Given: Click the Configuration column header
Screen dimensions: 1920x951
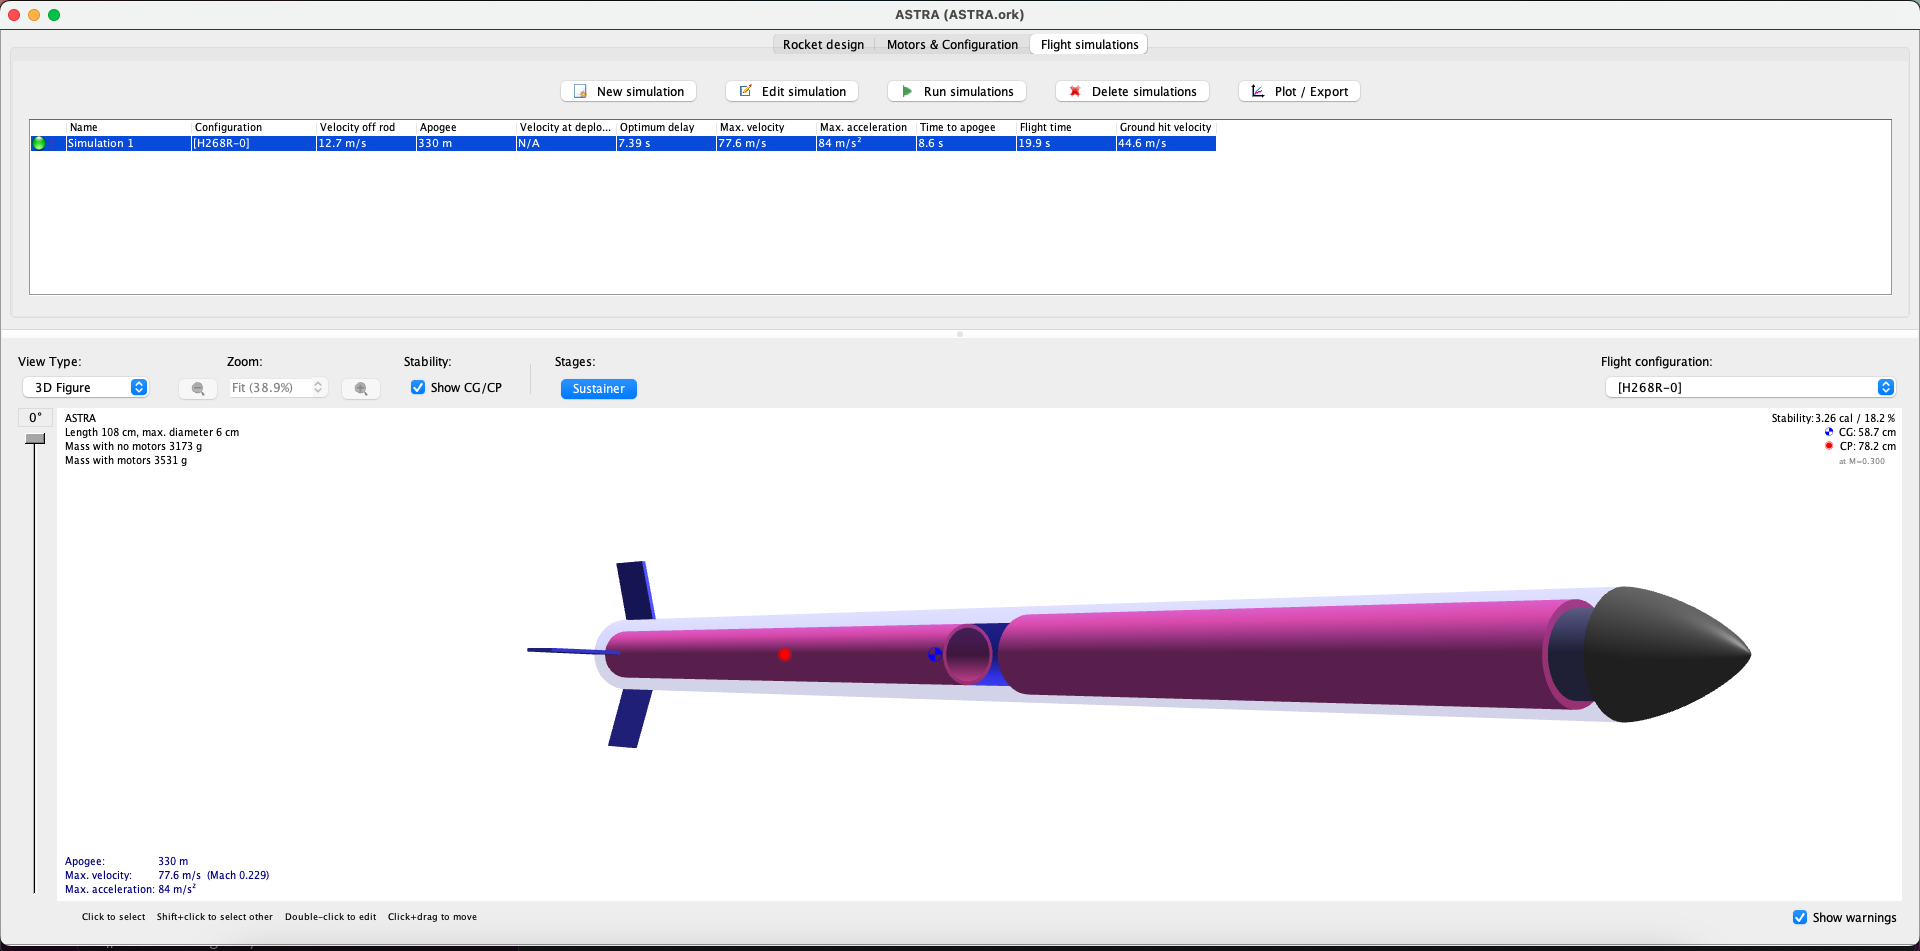Looking at the screenshot, I should click(x=253, y=127).
